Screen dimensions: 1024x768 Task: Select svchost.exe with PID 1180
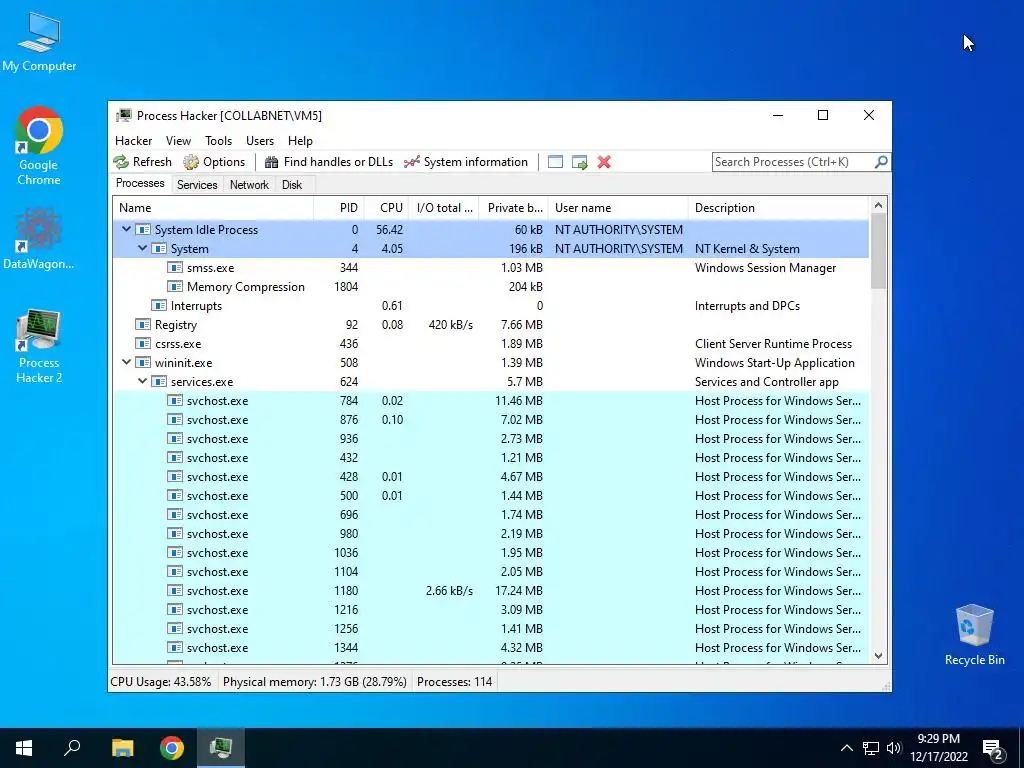coord(491,590)
